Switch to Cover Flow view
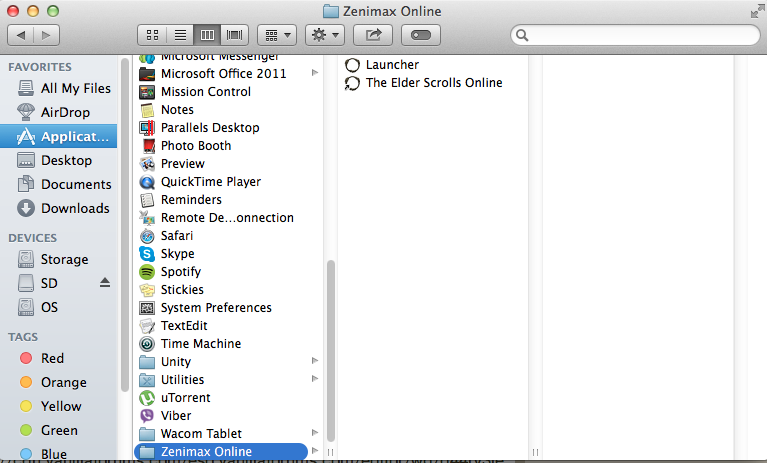 click(x=235, y=35)
